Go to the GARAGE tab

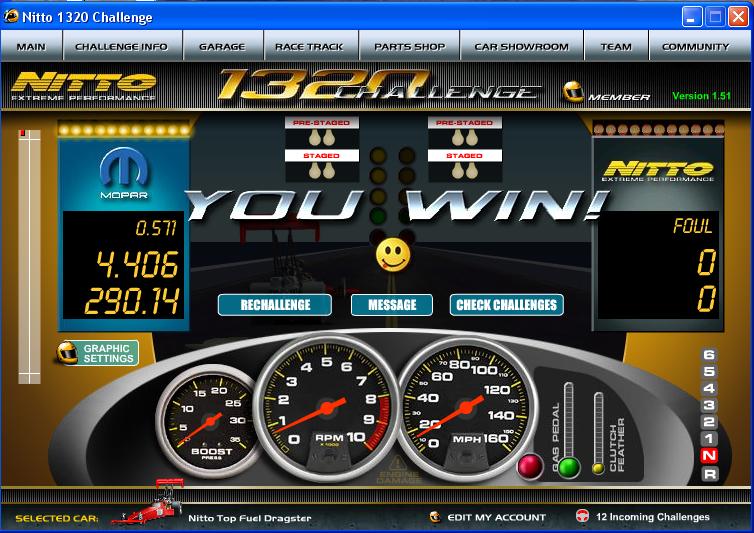click(x=223, y=47)
